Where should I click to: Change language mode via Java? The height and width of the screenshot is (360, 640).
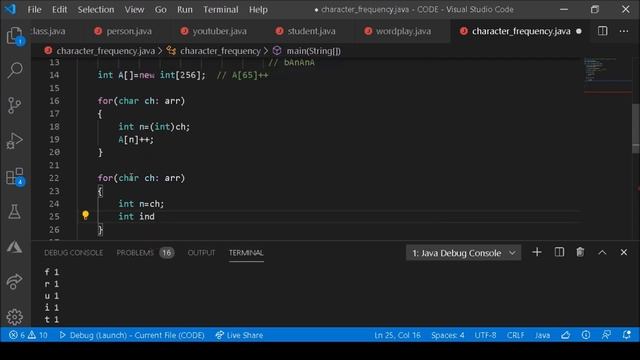542,335
